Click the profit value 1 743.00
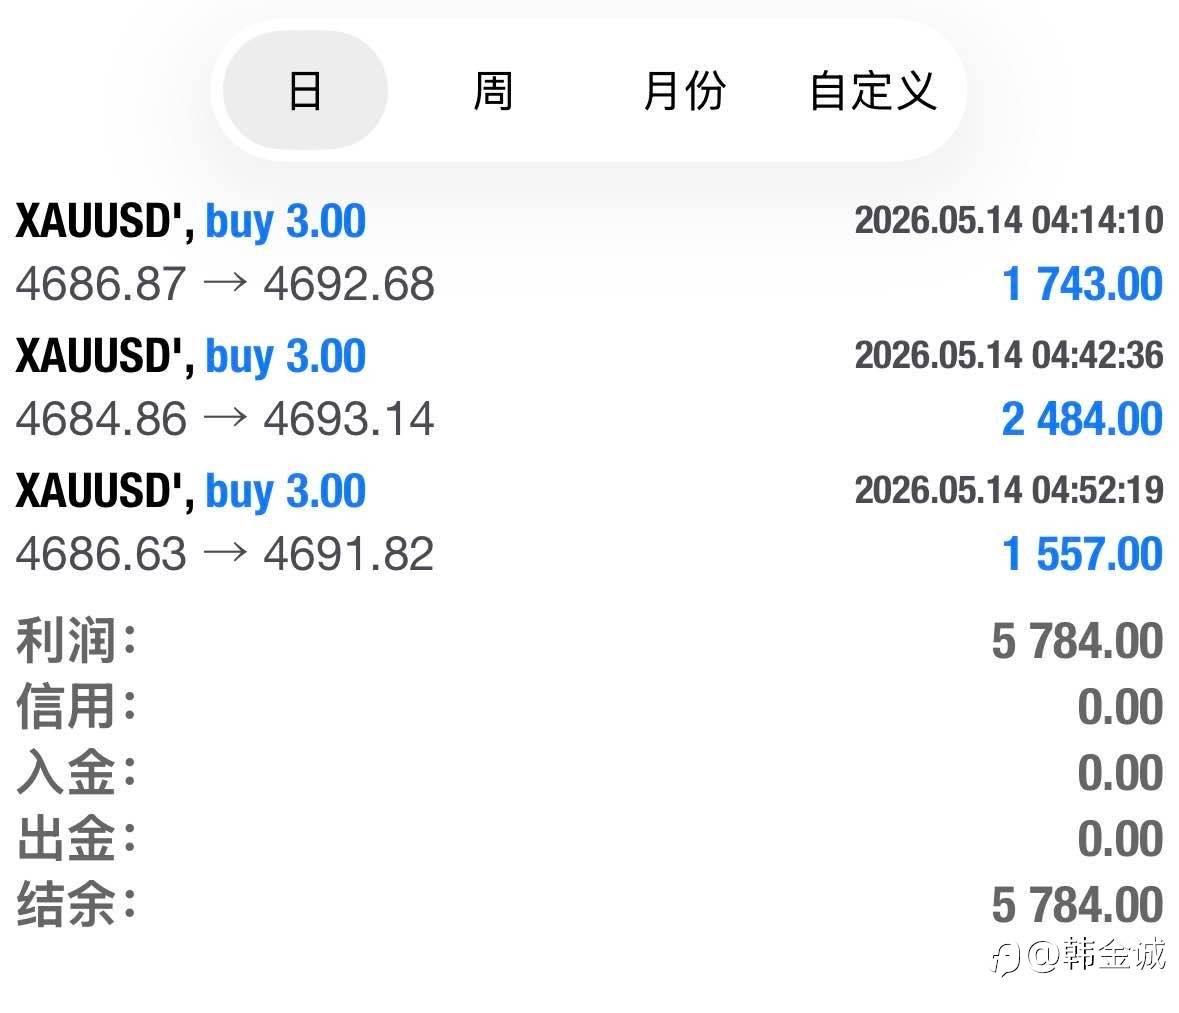Viewport: 1179px width, 1013px height. click(1083, 284)
